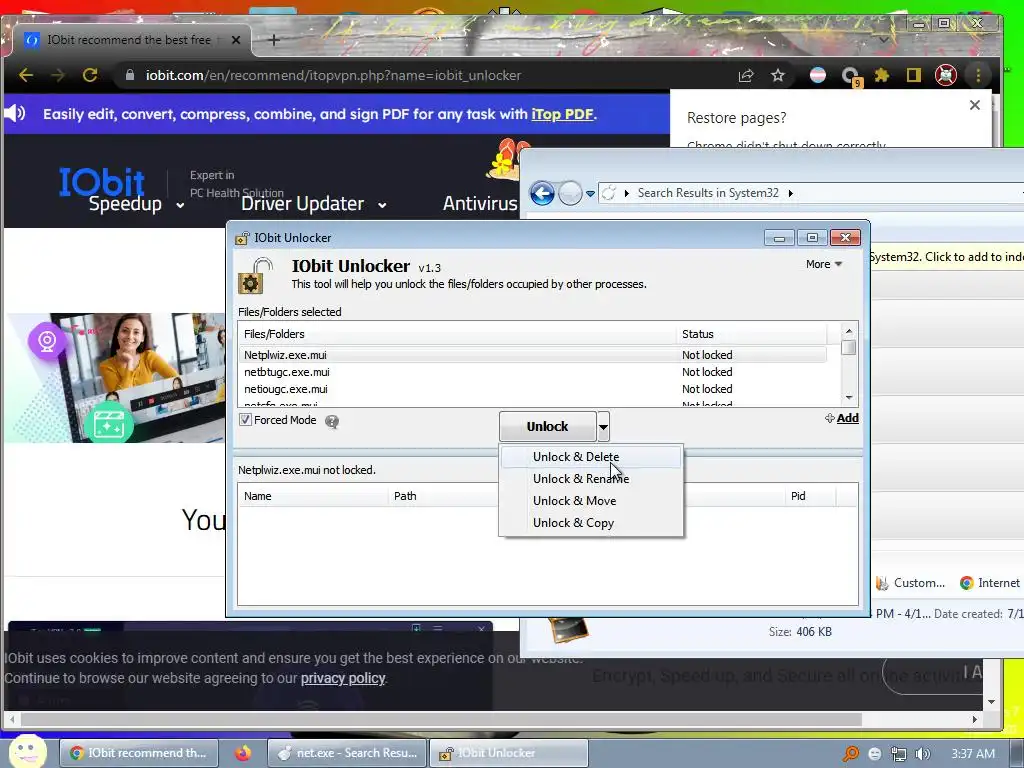Click Explorer window forward arrow button
This screenshot has width=1024, height=768.
click(570, 193)
